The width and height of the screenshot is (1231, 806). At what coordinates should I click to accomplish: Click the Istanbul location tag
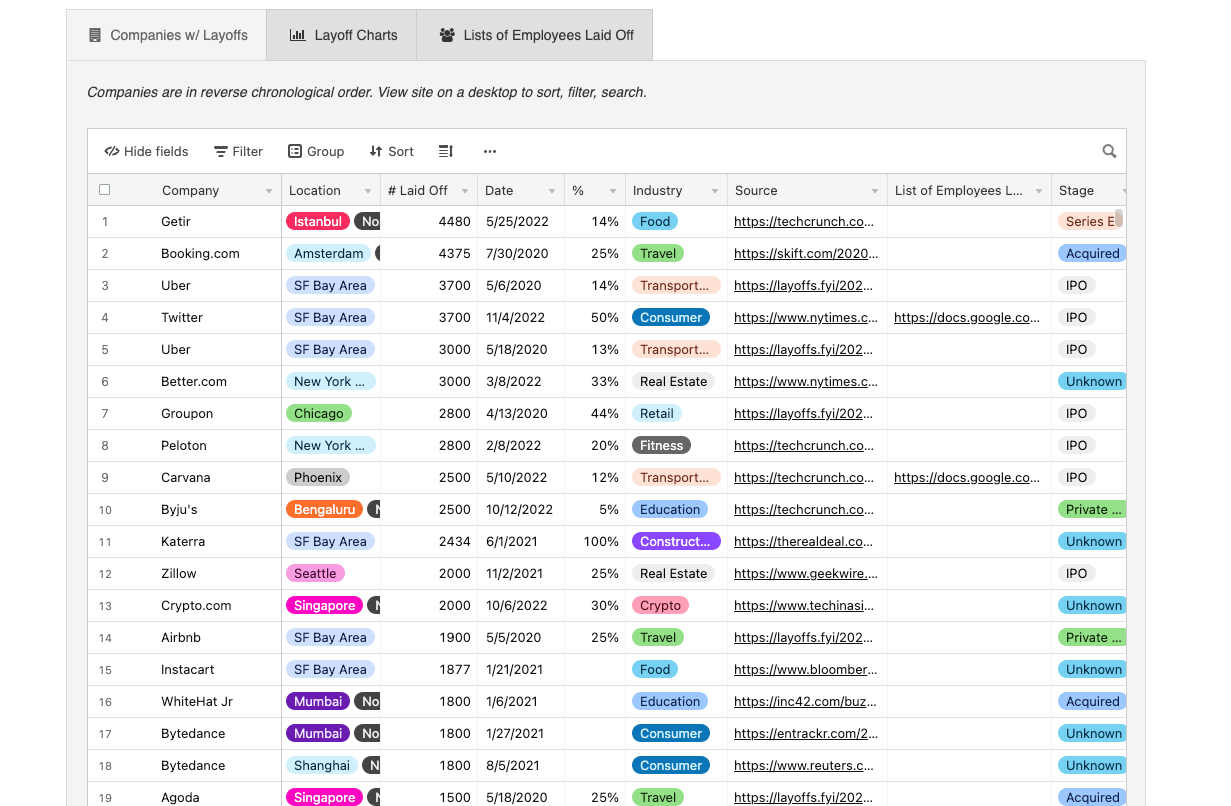tap(318, 222)
